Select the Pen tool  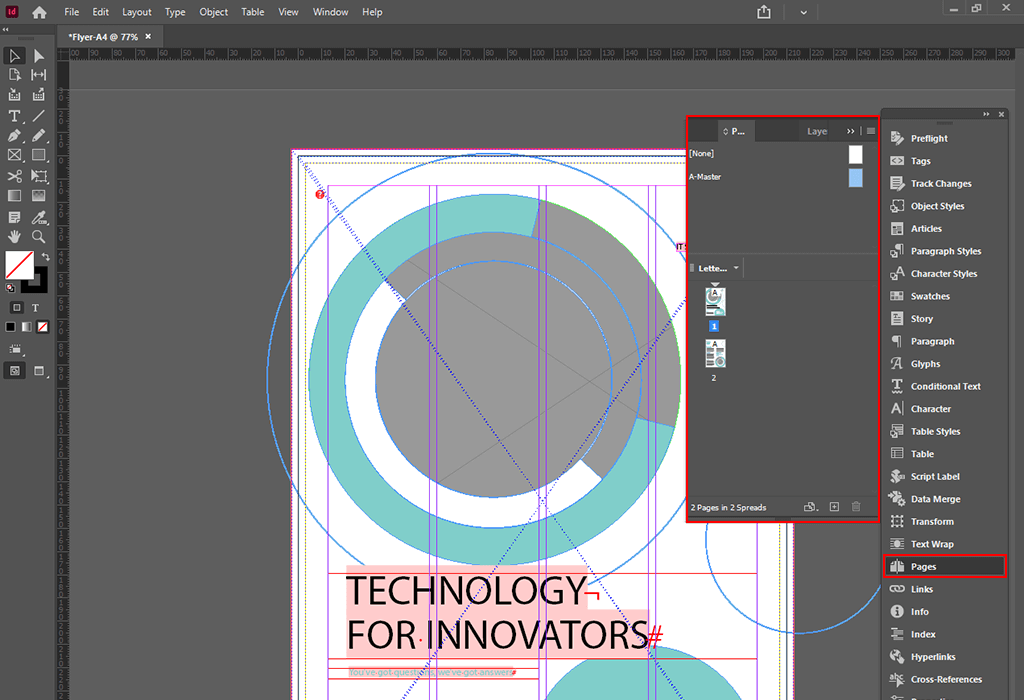coord(14,135)
